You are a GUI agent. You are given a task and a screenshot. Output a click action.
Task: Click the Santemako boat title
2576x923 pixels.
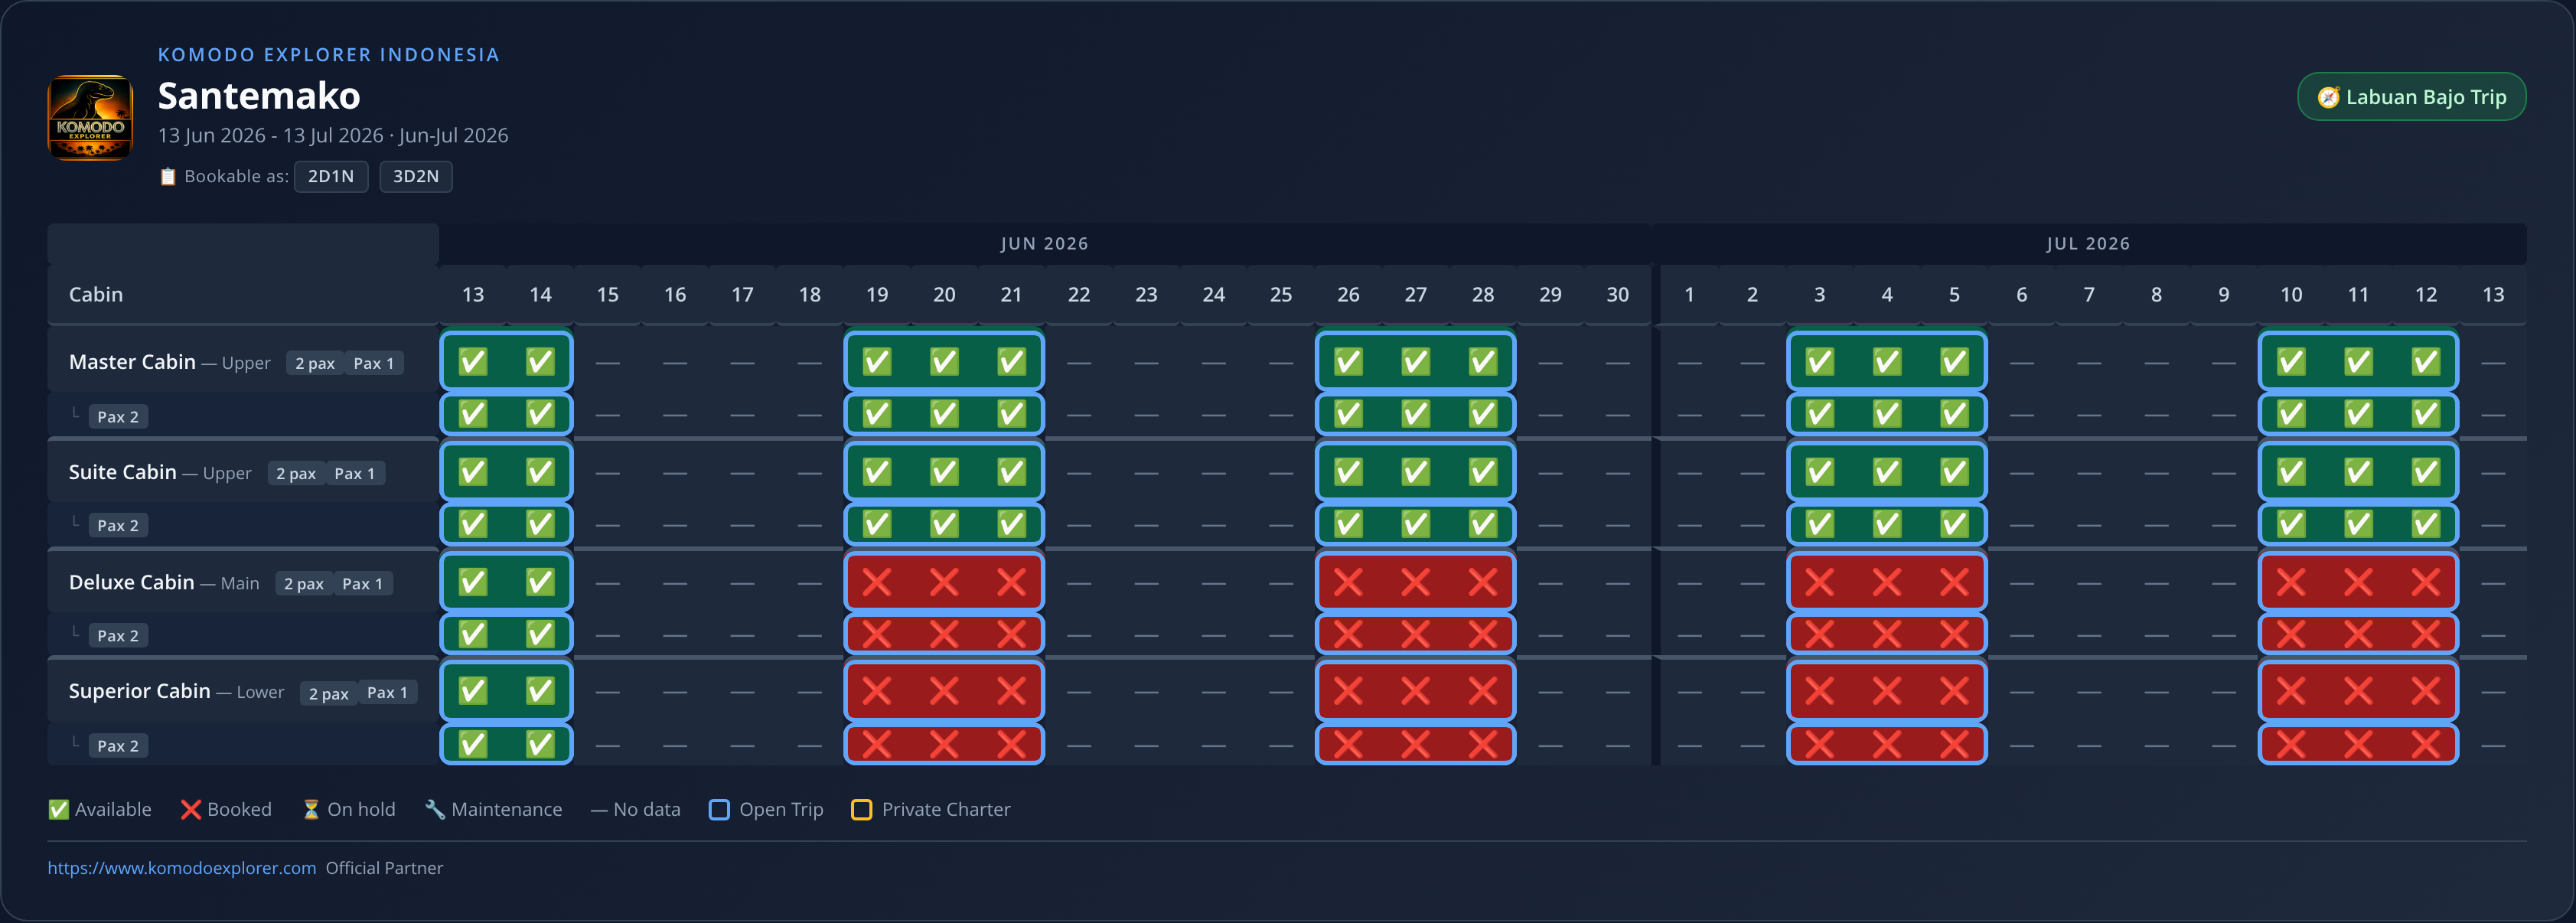(259, 96)
